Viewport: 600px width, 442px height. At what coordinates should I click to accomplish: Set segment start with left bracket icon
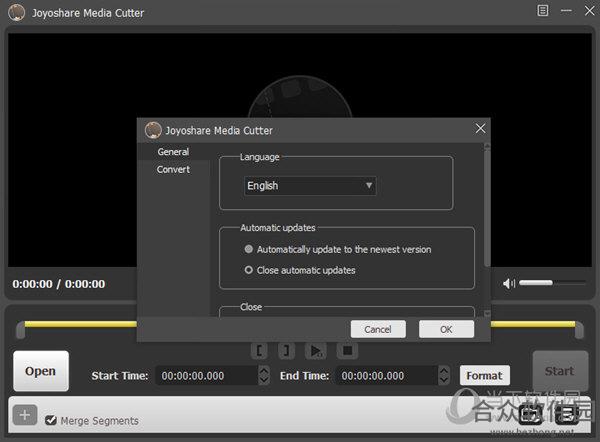pyautogui.click(x=259, y=351)
